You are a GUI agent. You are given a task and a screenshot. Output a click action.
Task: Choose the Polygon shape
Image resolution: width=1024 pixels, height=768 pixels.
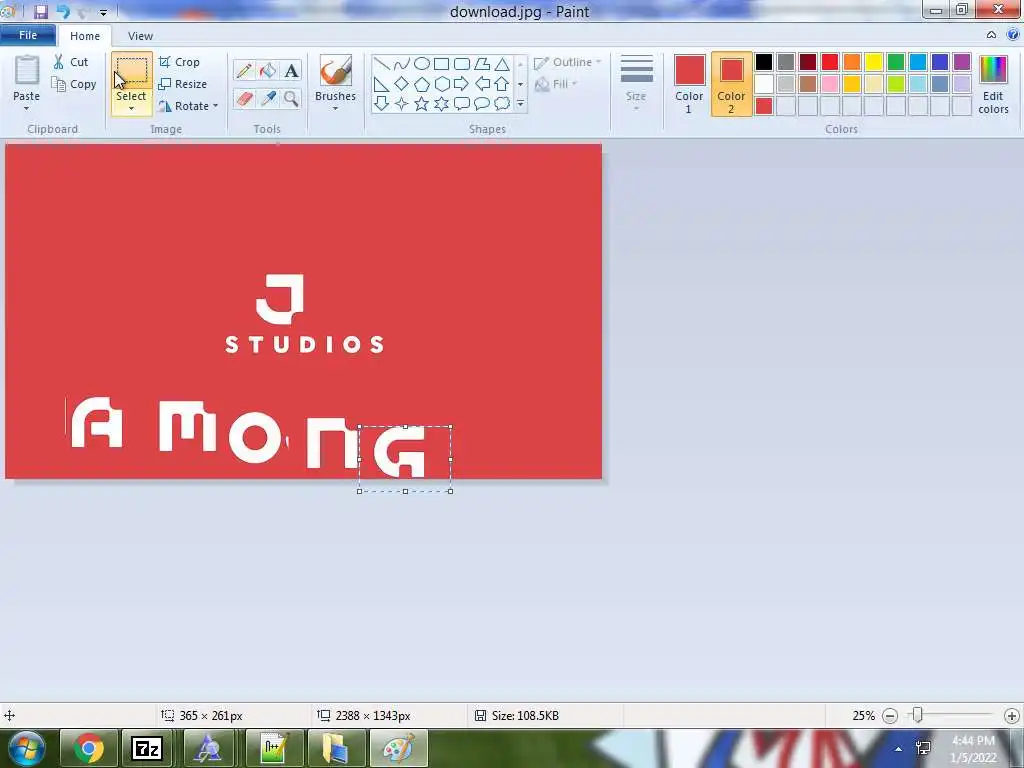(x=482, y=63)
